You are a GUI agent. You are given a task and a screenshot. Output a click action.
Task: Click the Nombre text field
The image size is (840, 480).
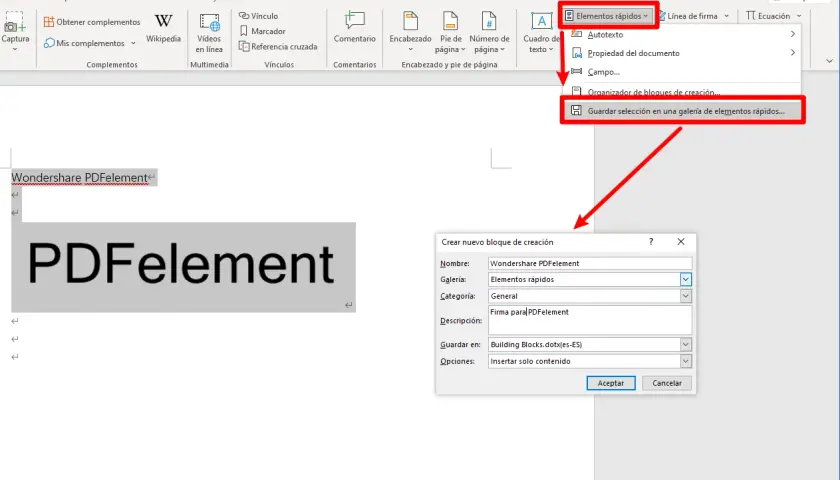(590, 263)
